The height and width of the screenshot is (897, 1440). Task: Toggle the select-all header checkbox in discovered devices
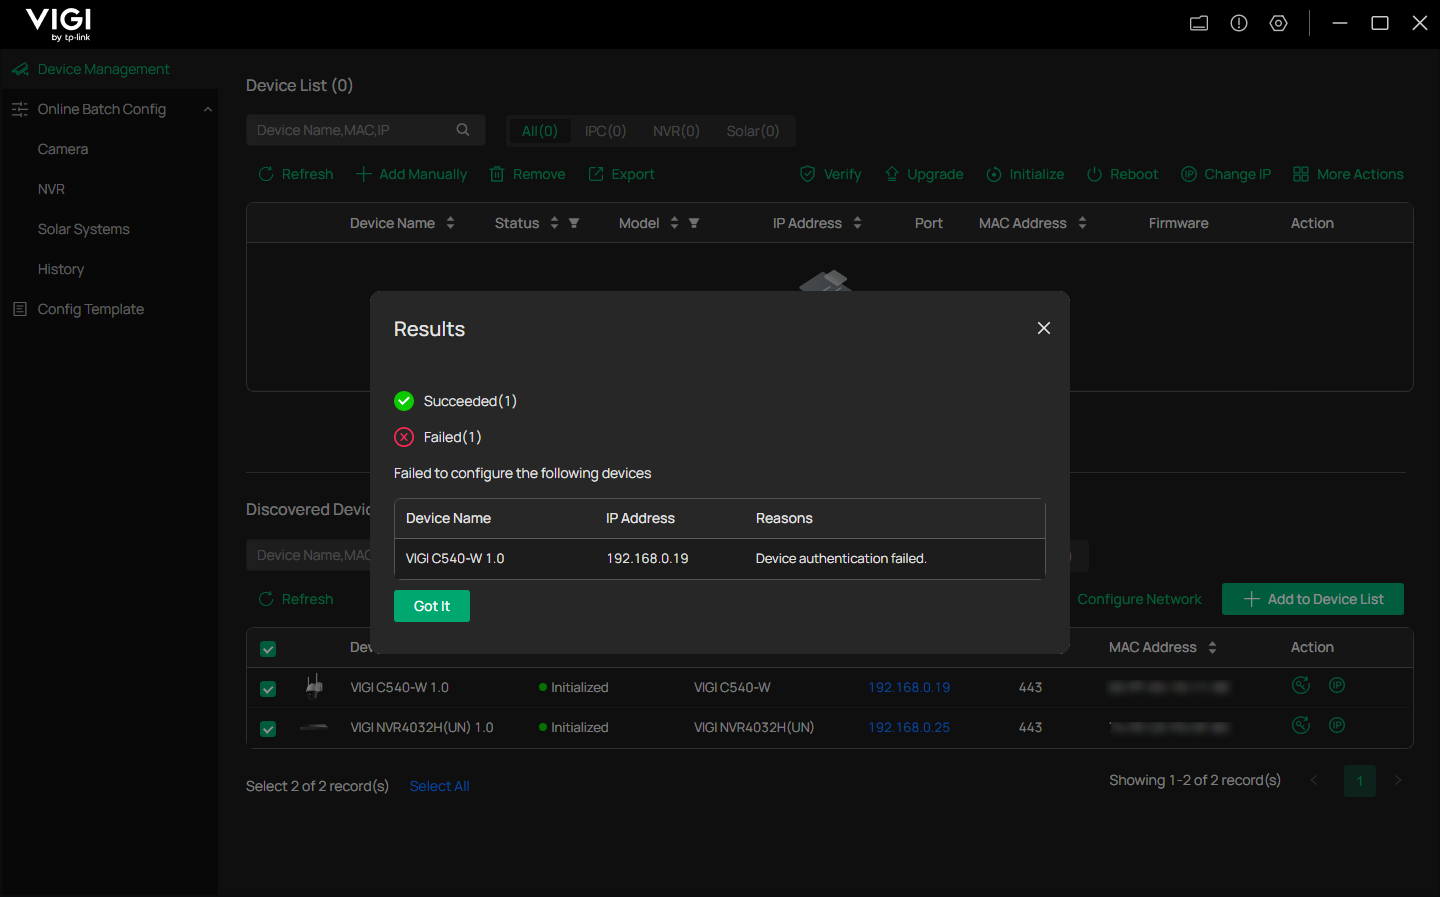[x=268, y=649]
